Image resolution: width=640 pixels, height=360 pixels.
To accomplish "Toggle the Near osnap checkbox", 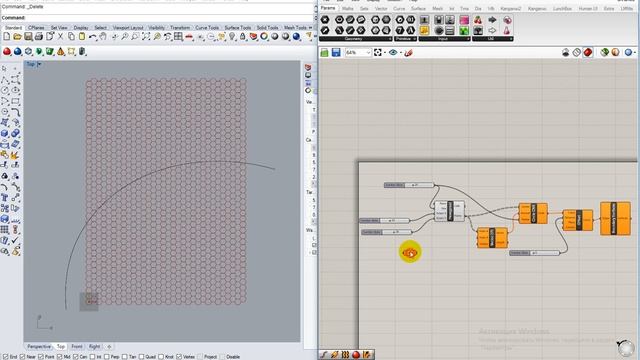I will (22, 357).
